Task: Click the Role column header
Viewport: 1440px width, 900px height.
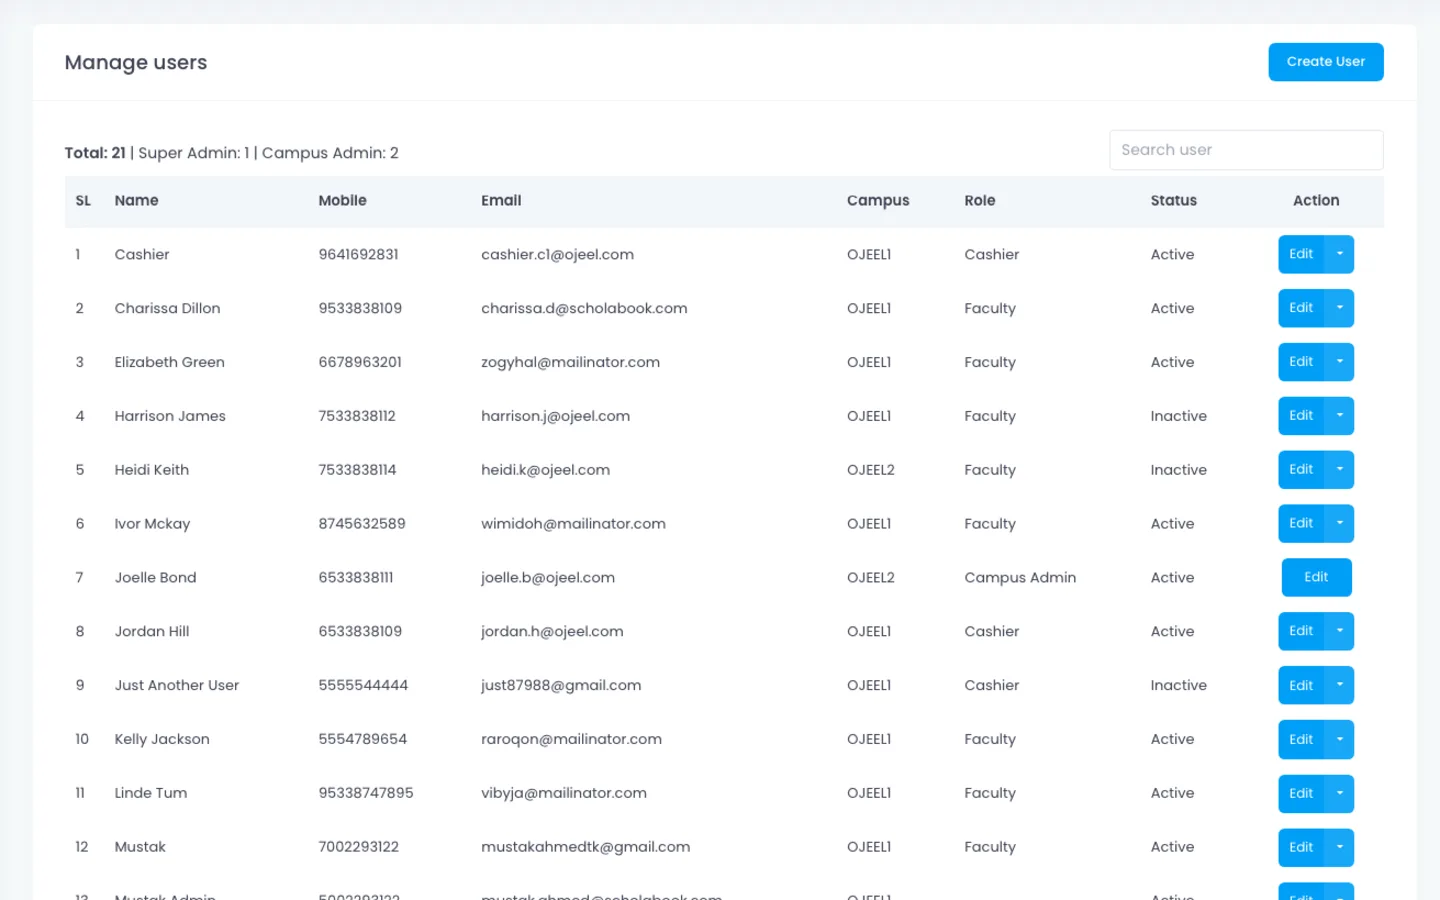Action: (x=980, y=200)
